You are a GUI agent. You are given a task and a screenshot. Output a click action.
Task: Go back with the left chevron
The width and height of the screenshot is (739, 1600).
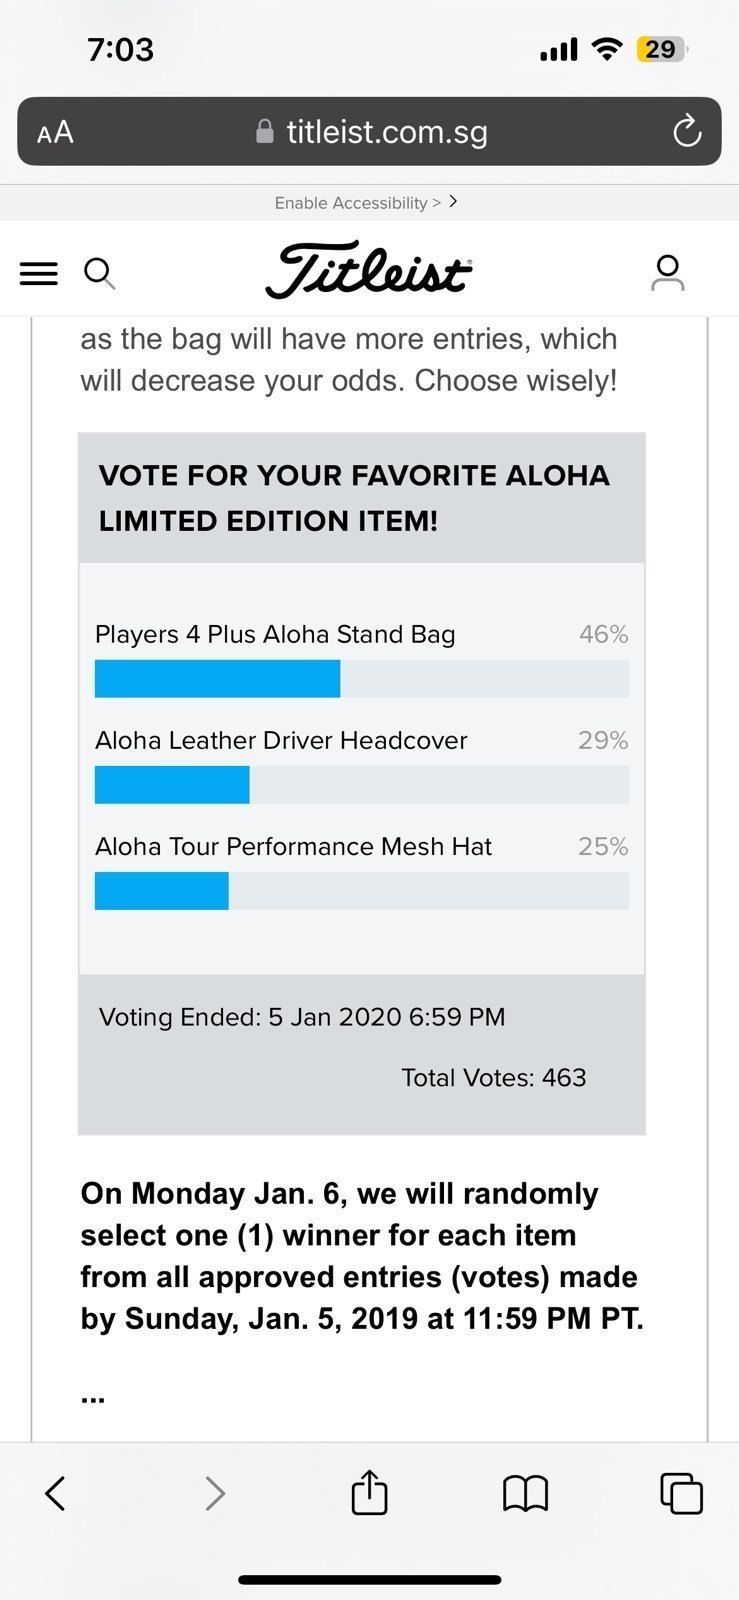click(56, 1493)
